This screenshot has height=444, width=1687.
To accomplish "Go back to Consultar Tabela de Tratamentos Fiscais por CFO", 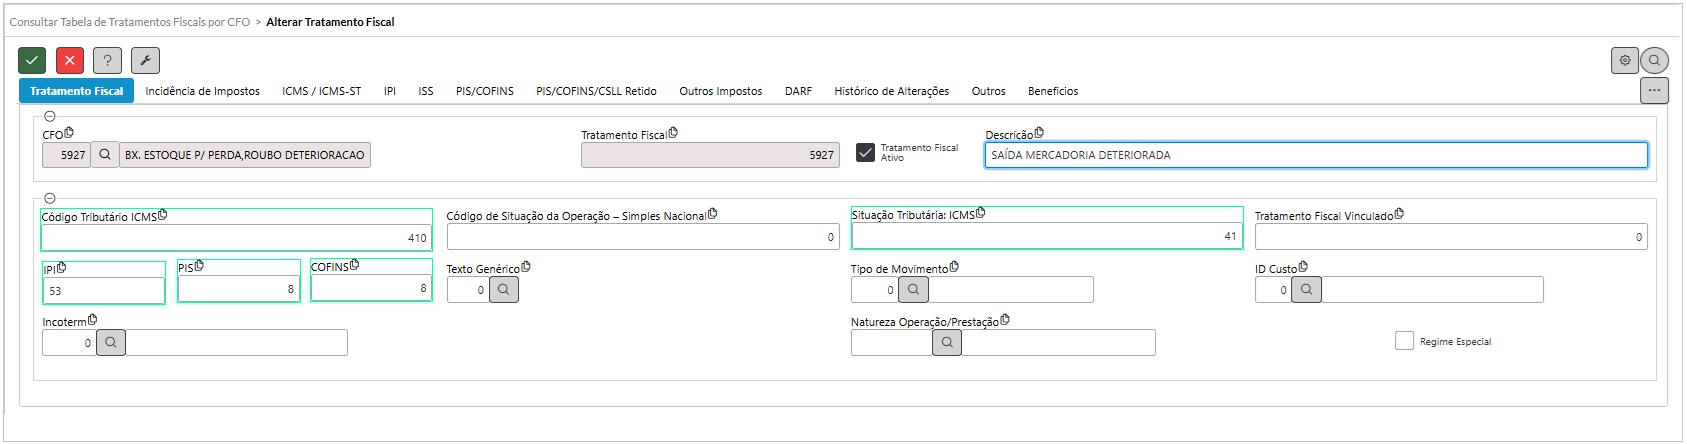I will tap(130, 22).
